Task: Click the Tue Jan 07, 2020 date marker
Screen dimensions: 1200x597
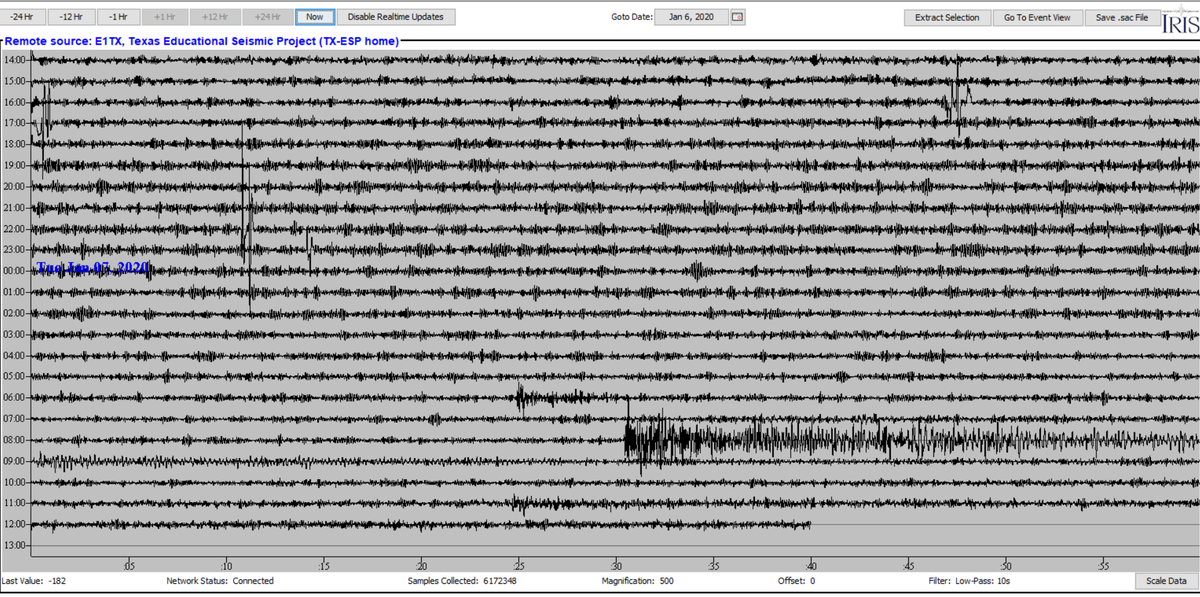Action: point(92,267)
